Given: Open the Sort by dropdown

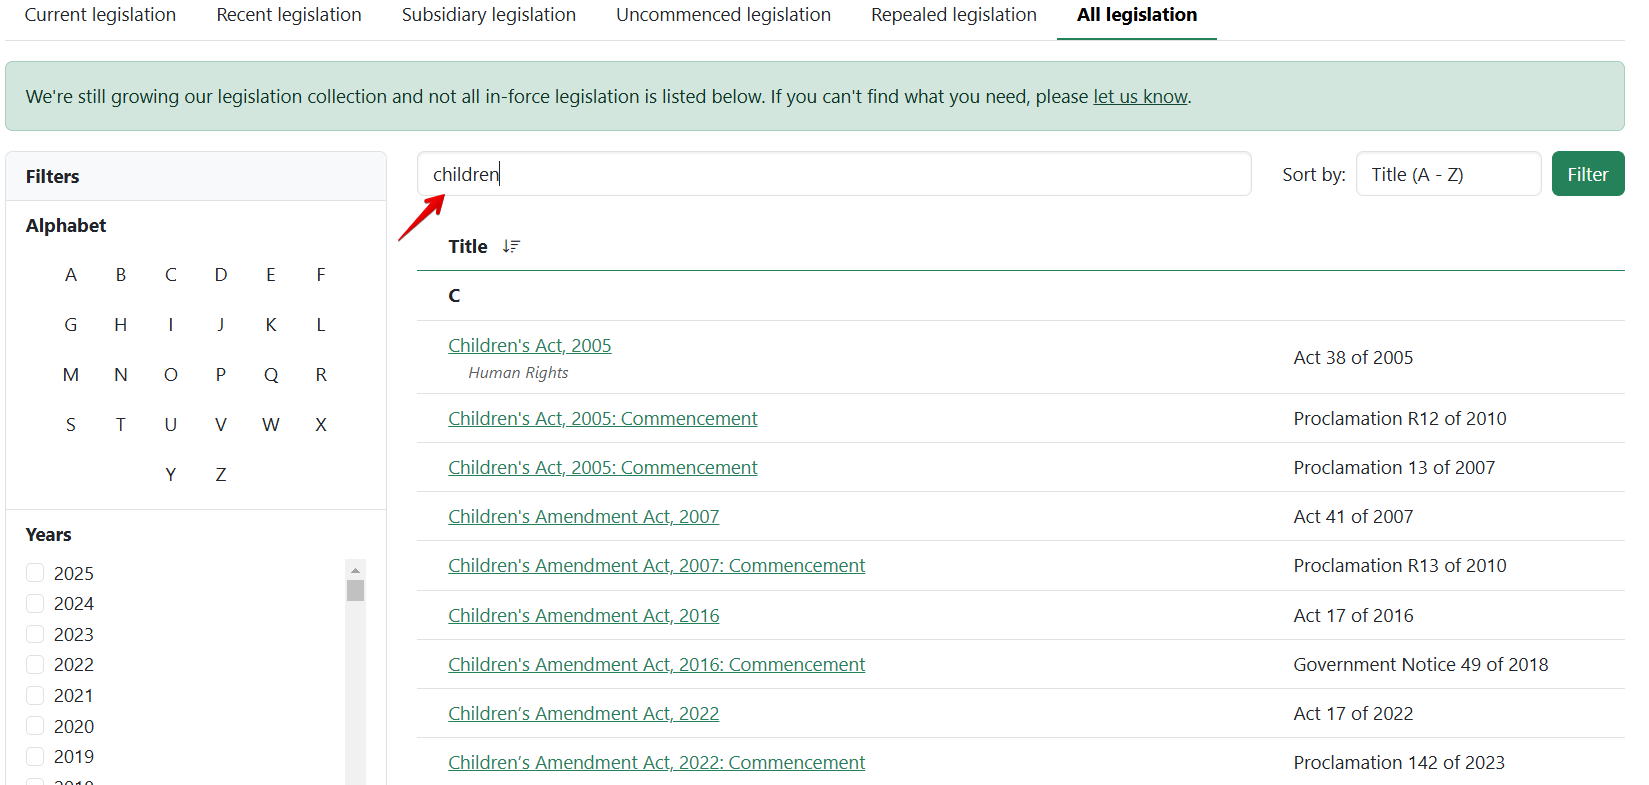Looking at the screenshot, I should coord(1447,174).
